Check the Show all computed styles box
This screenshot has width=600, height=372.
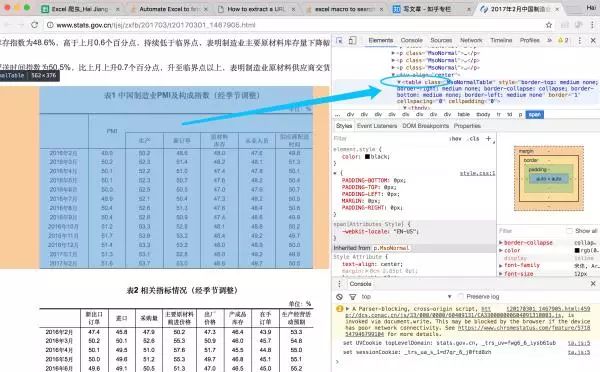pos(570,231)
